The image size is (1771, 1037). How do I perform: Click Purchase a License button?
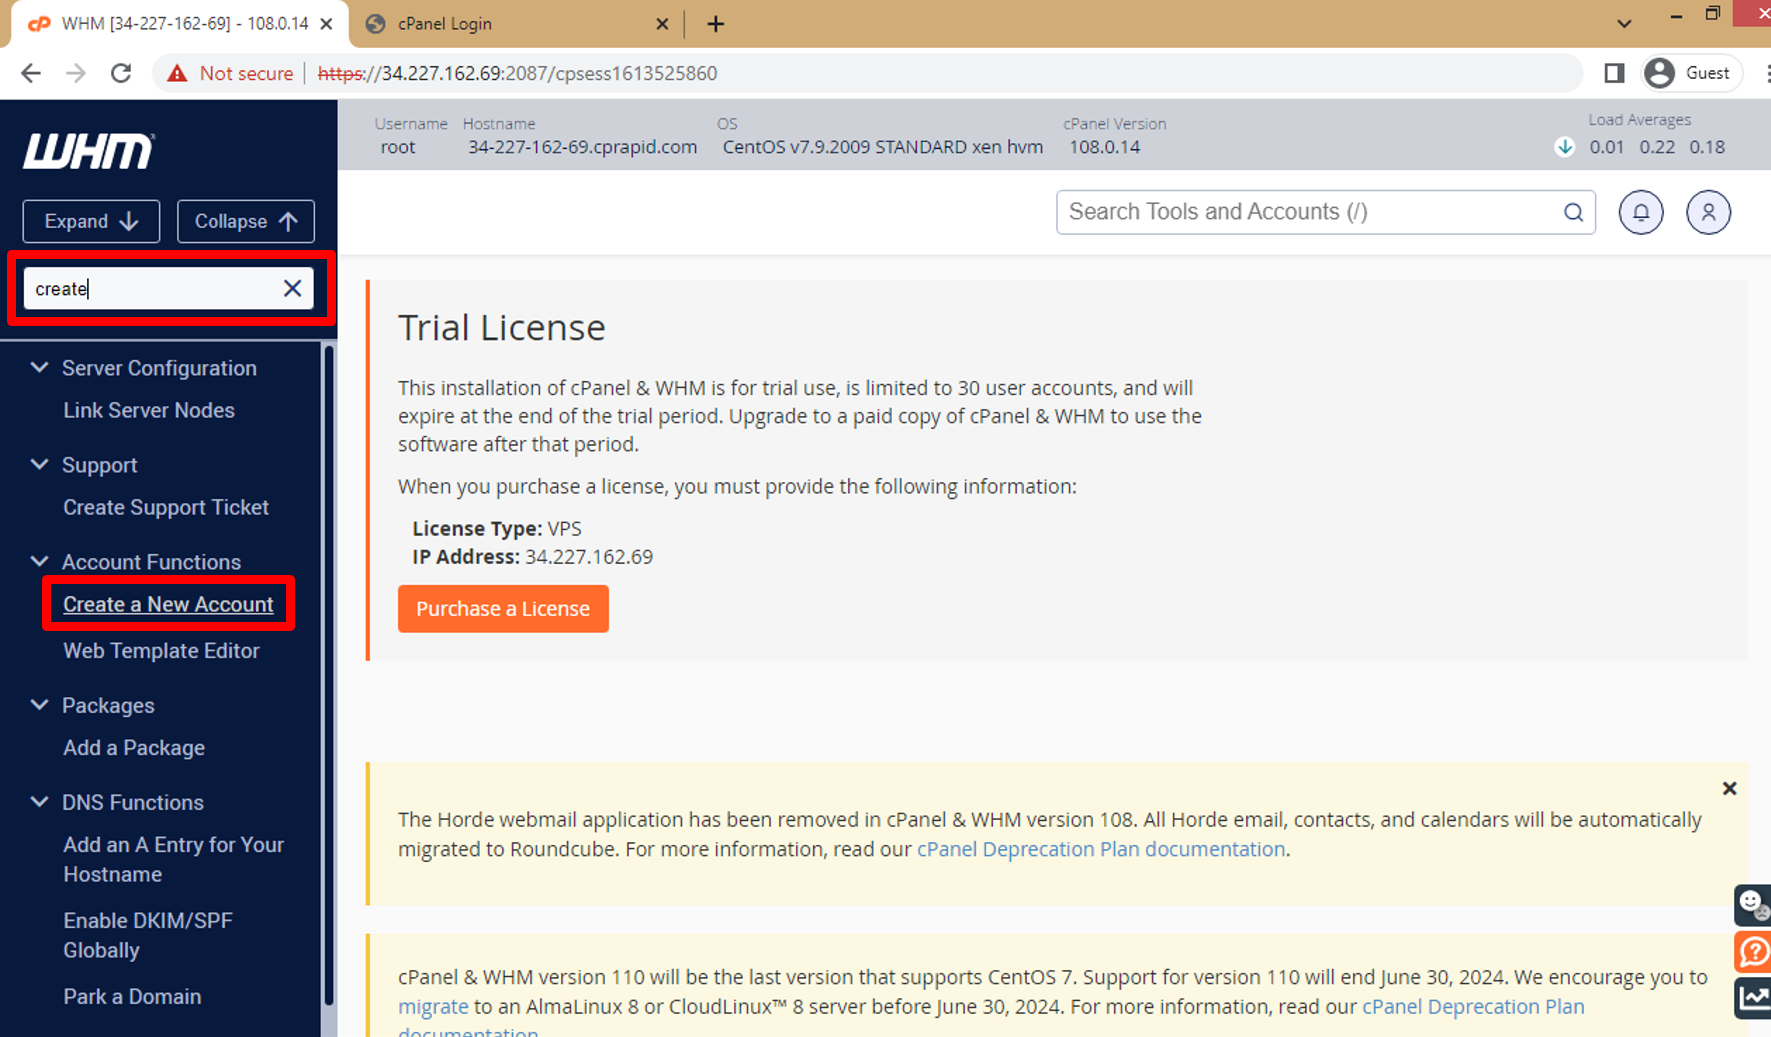click(x=503, y=609)
